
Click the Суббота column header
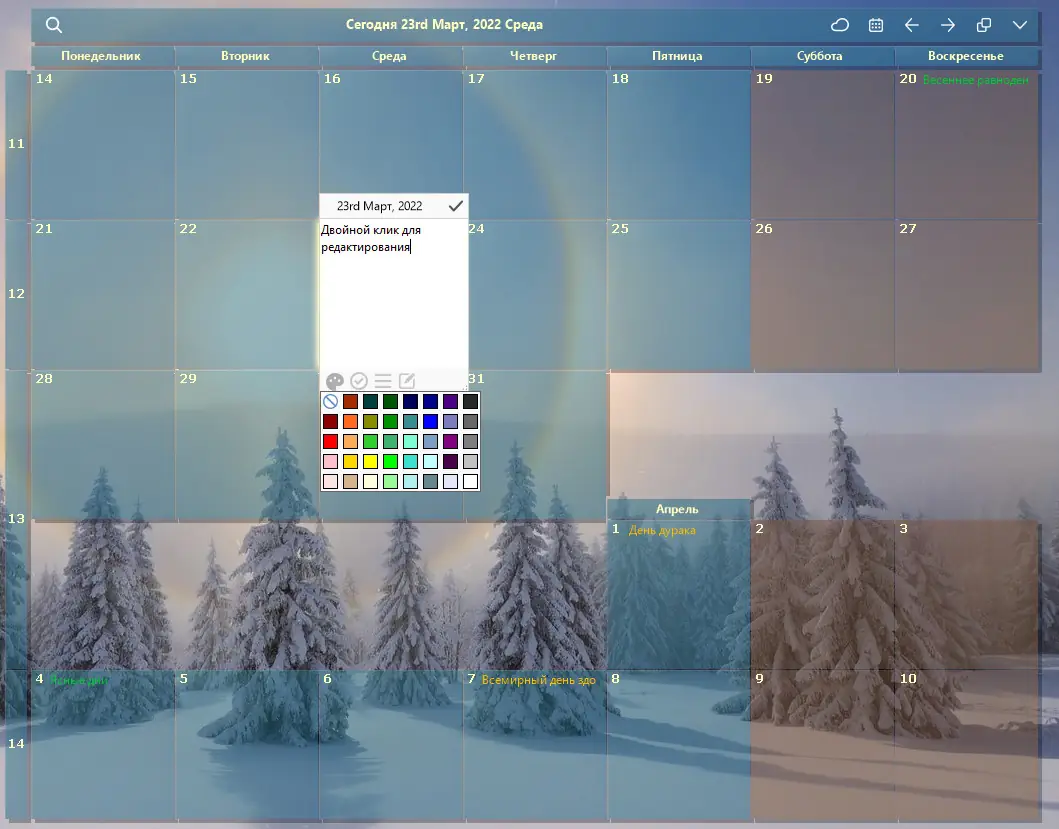(820, 56)
